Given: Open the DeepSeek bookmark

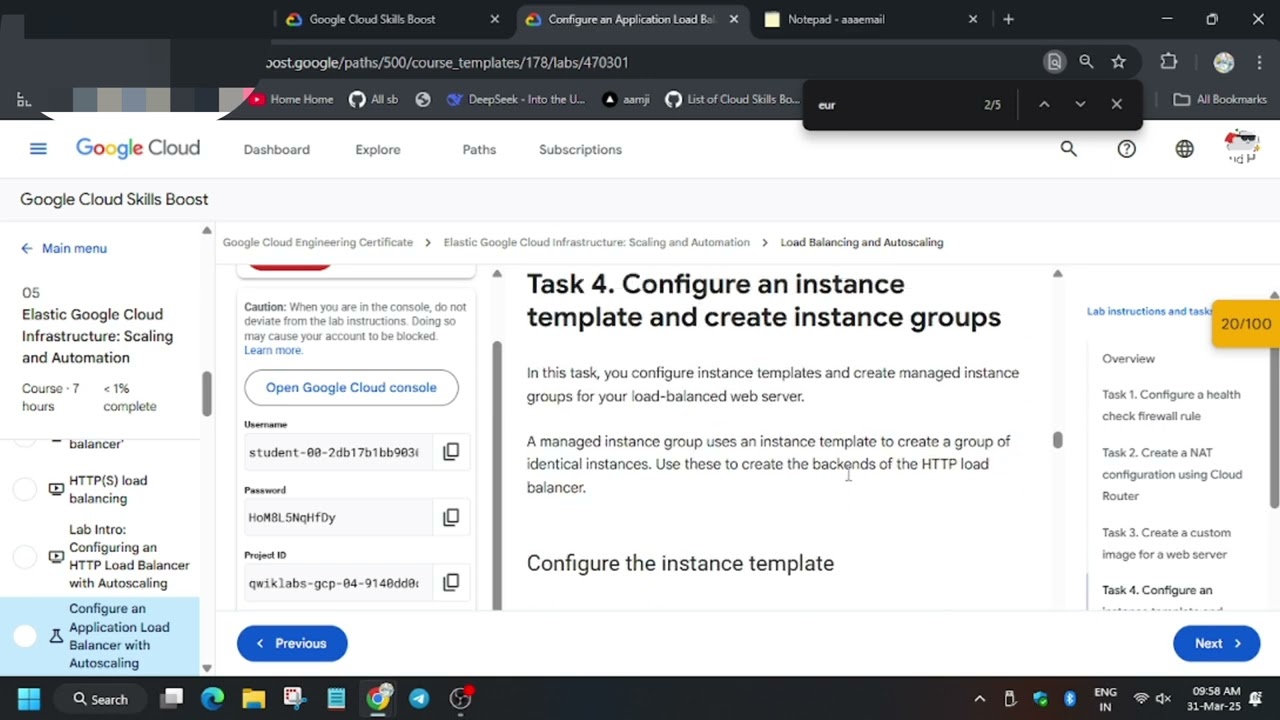Looking at the screenshot, I should pyautogui.click(x=516, y=99).
